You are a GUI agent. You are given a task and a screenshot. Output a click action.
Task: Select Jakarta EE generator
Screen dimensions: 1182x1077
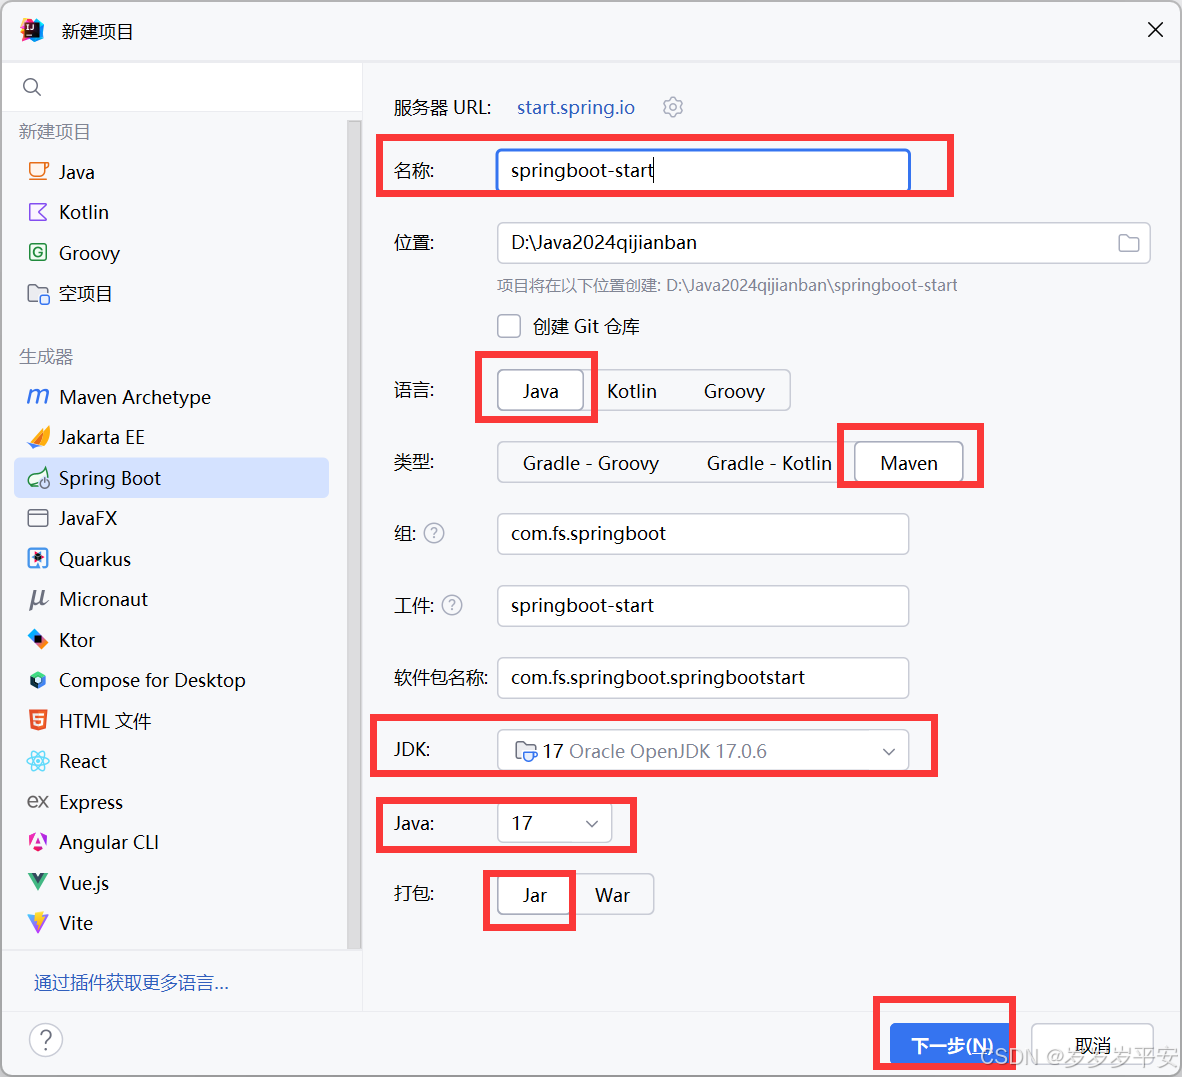[171, 437]
